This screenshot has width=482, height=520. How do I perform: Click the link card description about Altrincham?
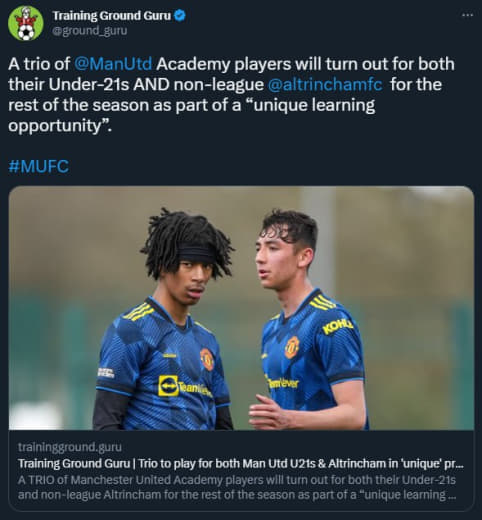[237, 487]
